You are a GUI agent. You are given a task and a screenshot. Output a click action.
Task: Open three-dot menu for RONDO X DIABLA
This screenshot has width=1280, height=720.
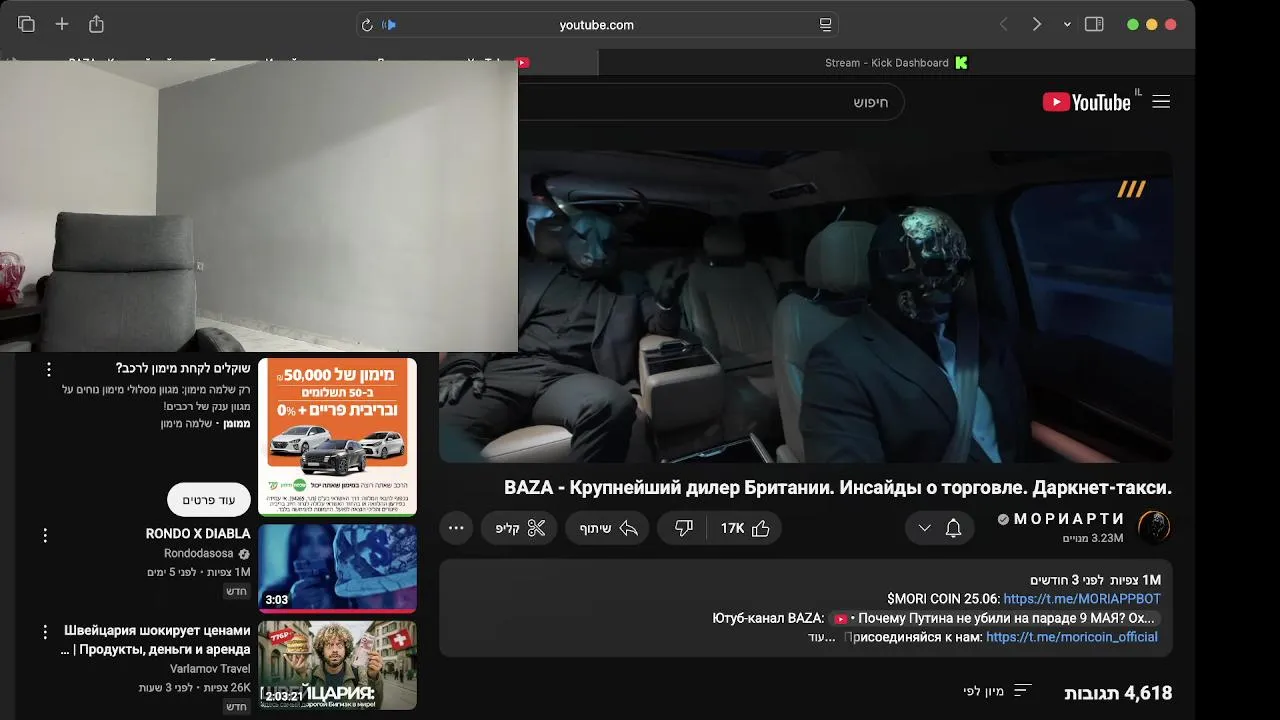[45, 536]
